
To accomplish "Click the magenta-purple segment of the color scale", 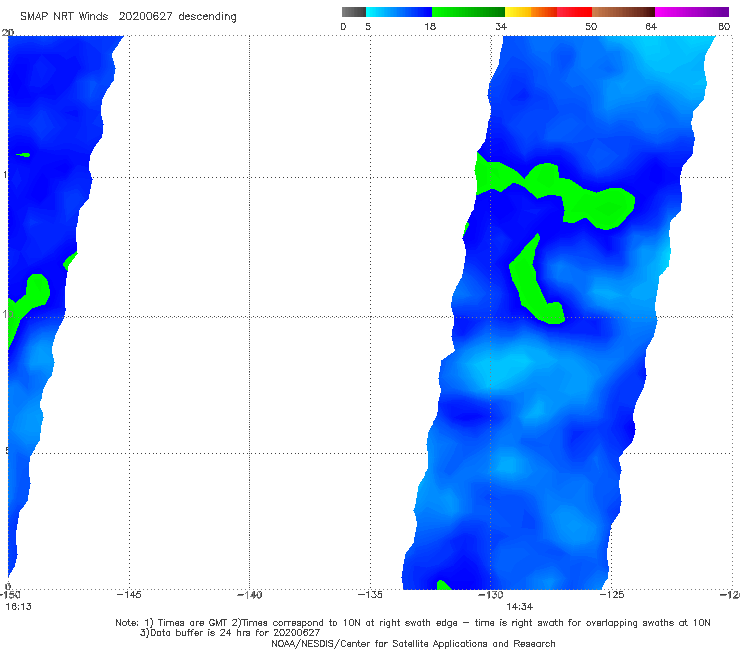I will [692, 12].
